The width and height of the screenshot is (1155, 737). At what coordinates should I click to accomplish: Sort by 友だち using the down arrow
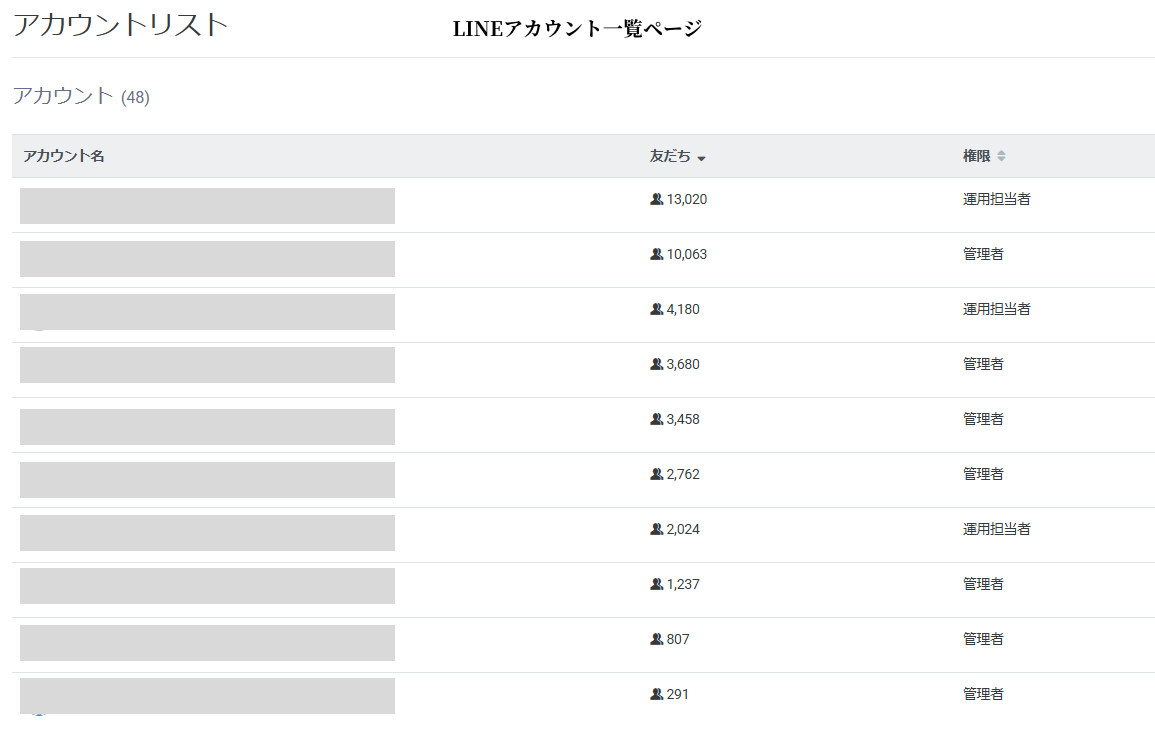pyautogui.click(x=701, y=158)
